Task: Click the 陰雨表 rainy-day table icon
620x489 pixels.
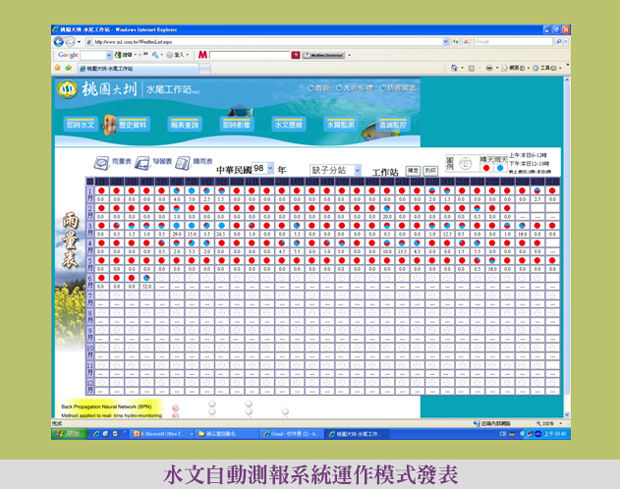Action: click(143, 161)
